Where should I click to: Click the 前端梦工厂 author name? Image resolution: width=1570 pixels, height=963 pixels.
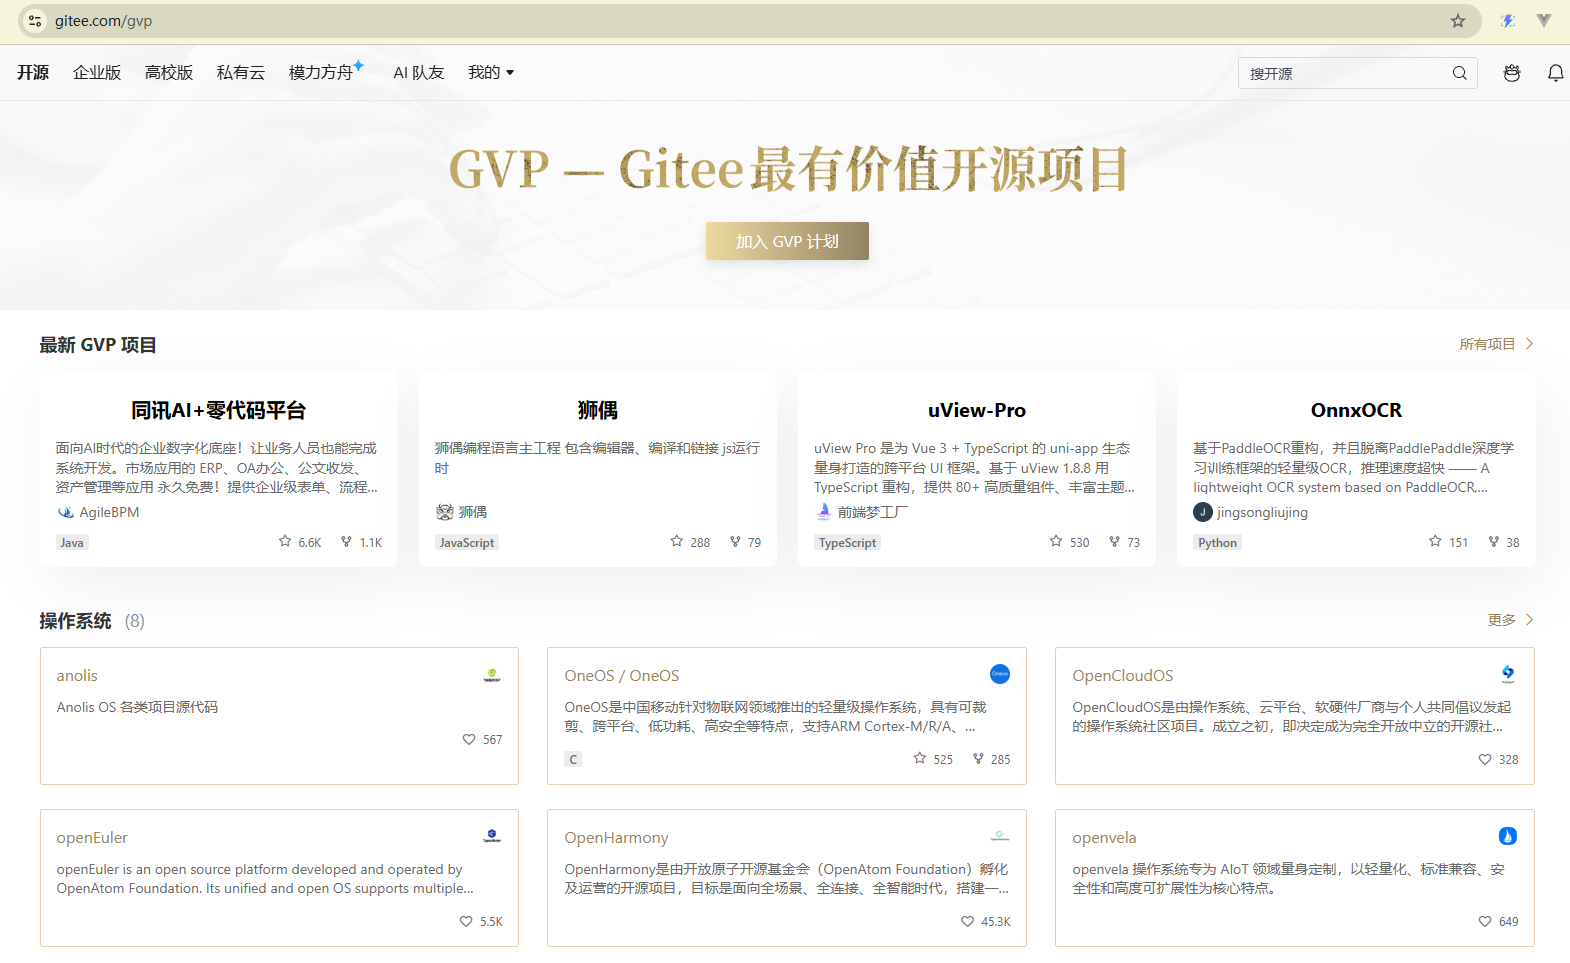click(x=873, y=512)
